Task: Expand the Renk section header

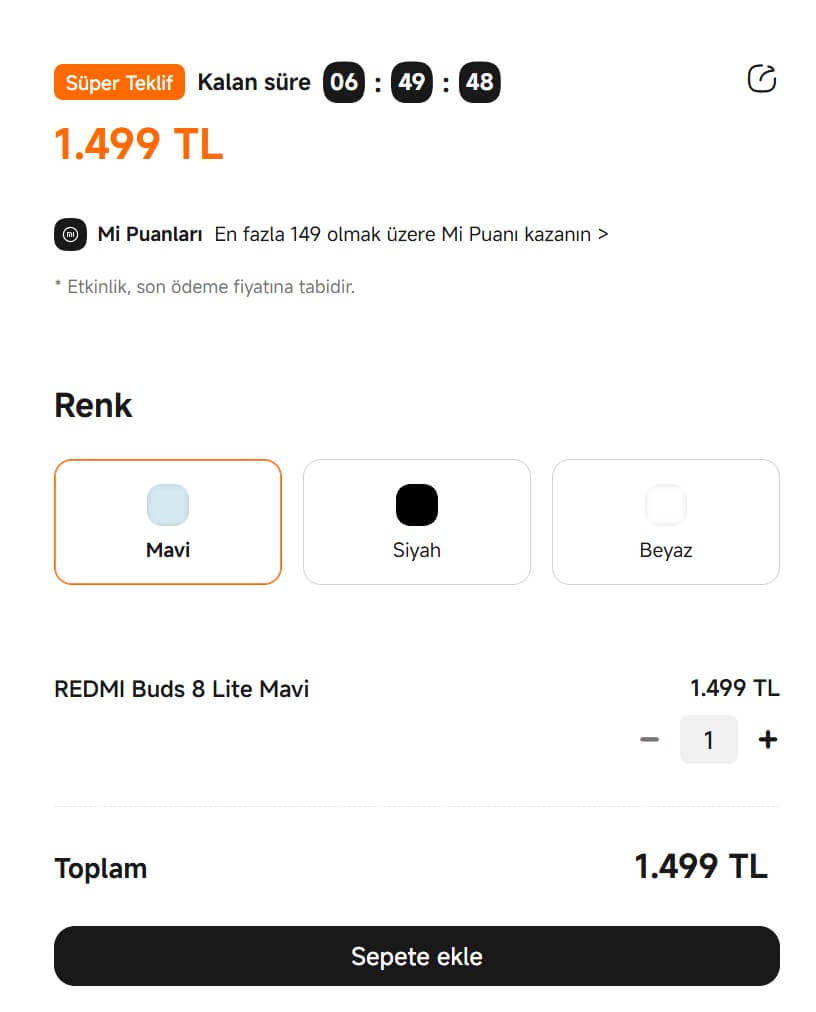Action: [93, 405]
